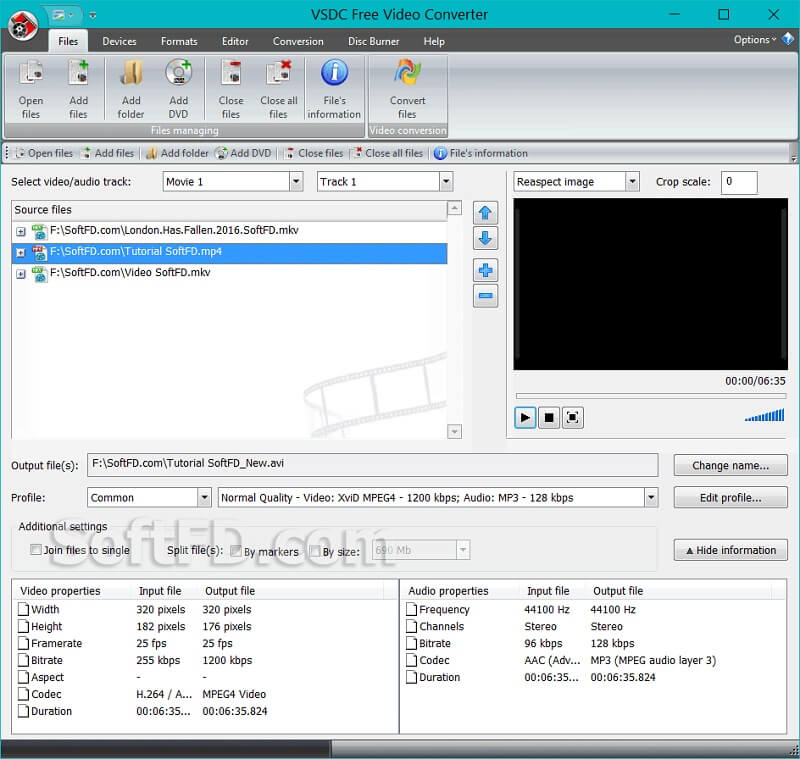Click the Add DVD ribbon icon
The height and width of the screenshot is (759, 800).
point(179,88)
